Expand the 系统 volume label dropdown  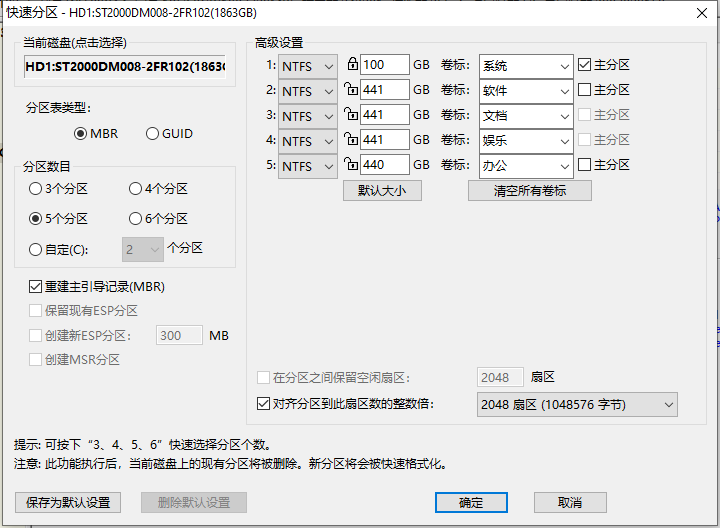(565, 66)
